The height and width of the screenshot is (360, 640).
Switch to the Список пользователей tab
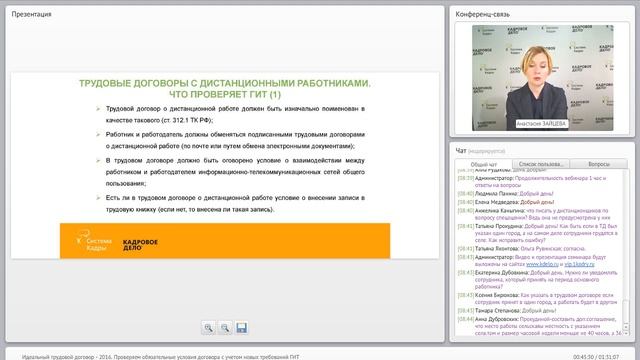coord(541,164)
